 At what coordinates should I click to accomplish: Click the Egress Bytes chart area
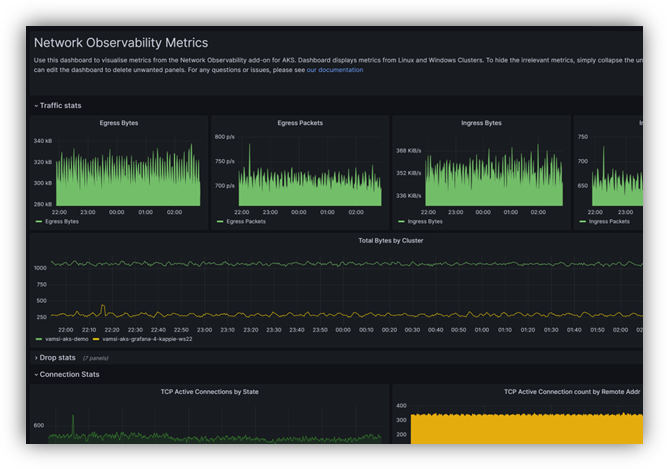(x=128, y=174)
